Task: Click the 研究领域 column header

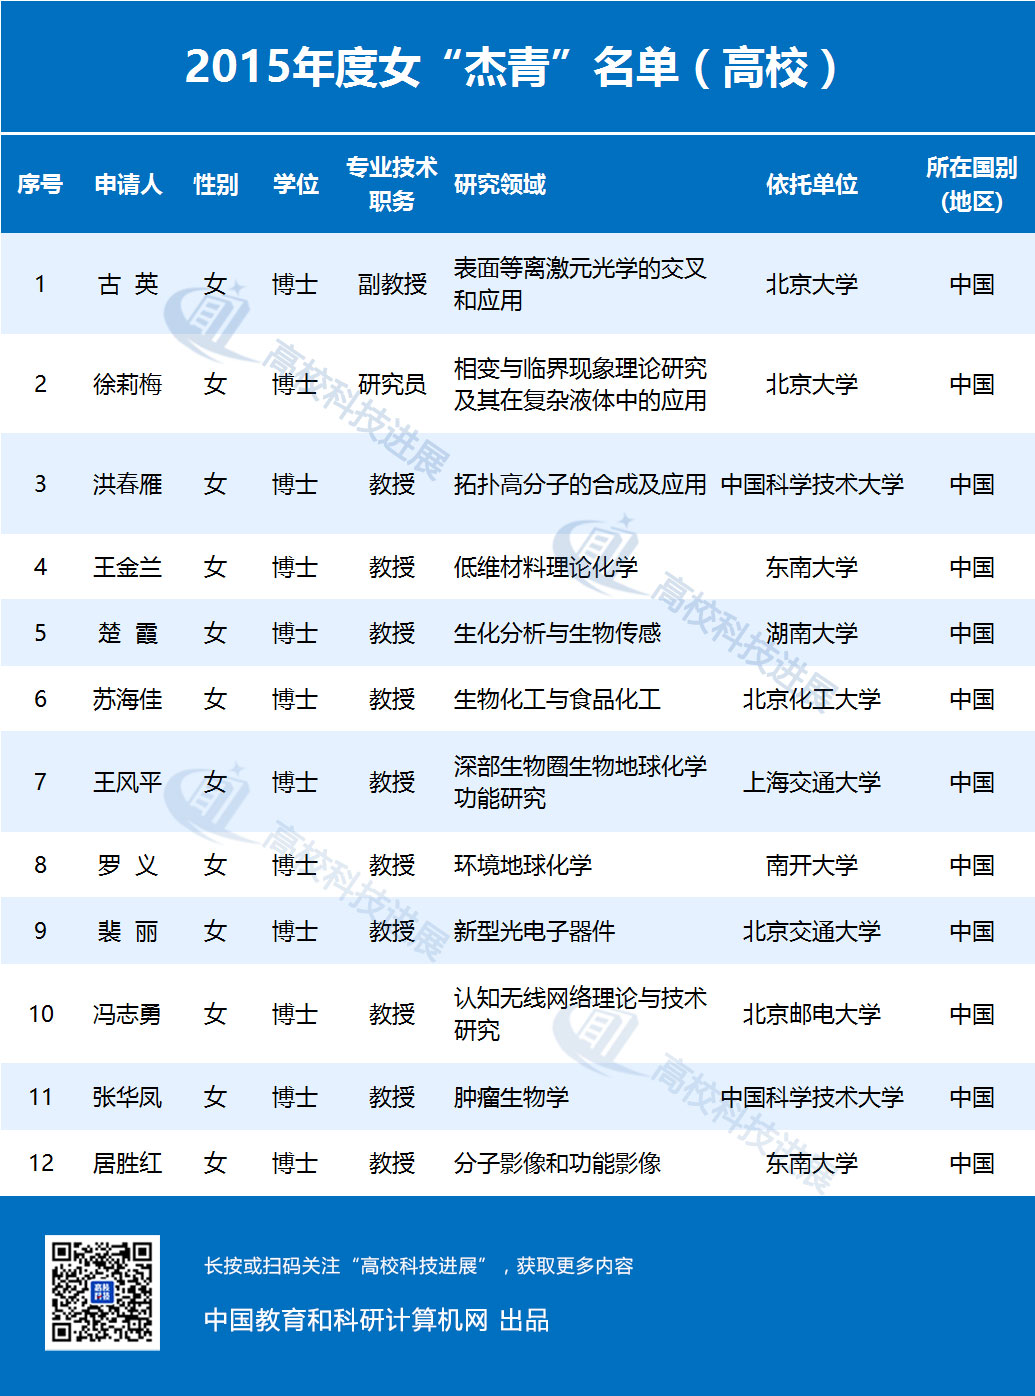Action: [500, 184]
